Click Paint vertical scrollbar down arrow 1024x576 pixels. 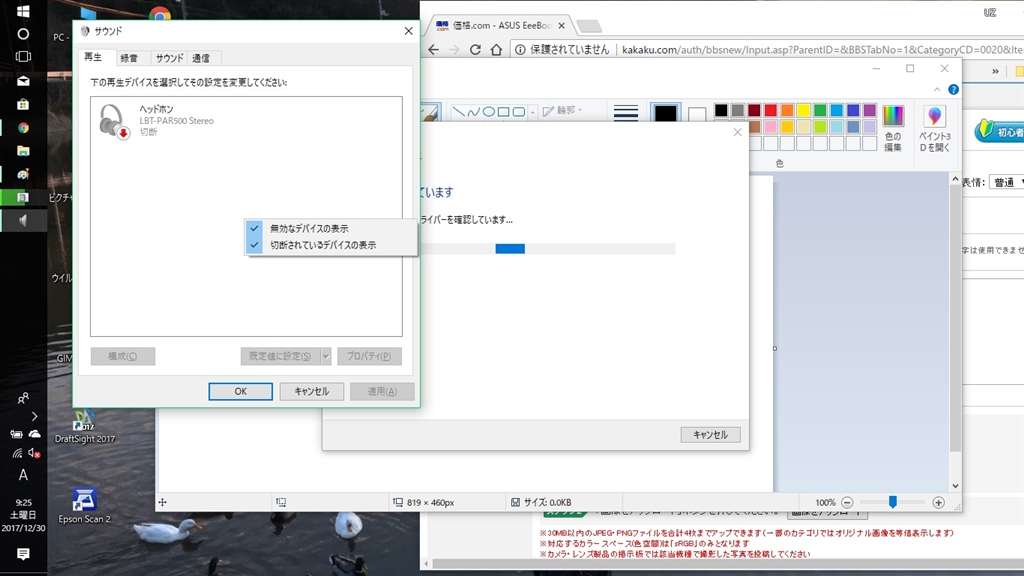coord(955,486)
